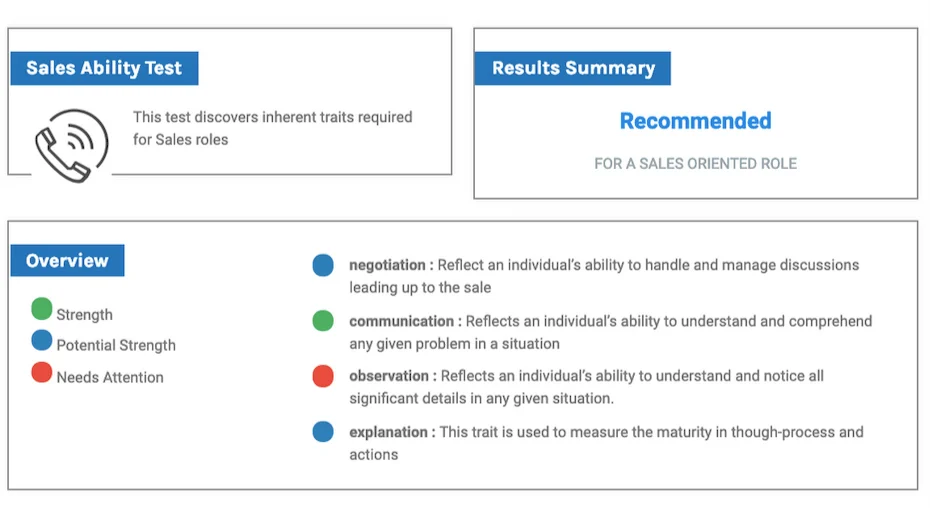Image resolution: width=930 pixels, height=508 pixels.
Task: Select the blue dot beside negotiation
Action: pyautogui.click(x=323, y=265)
